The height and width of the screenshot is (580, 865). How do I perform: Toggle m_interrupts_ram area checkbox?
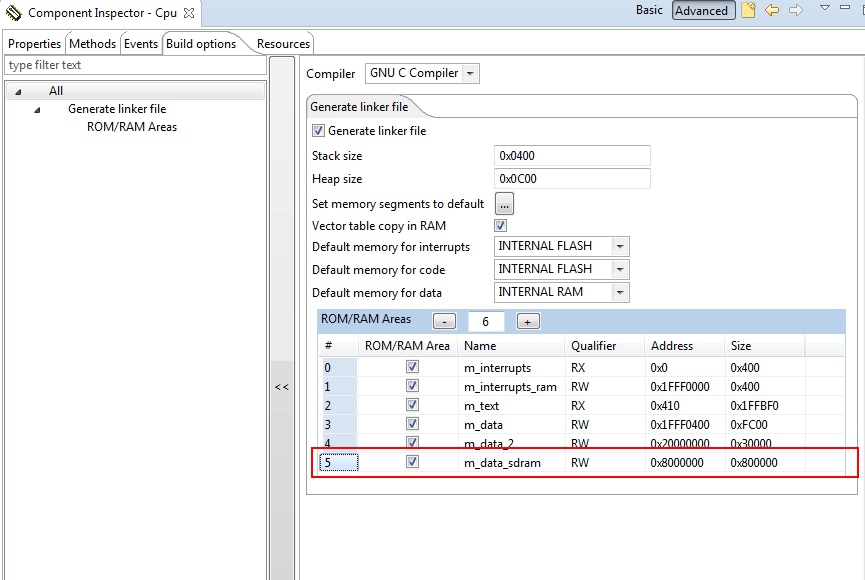[412, 386]
